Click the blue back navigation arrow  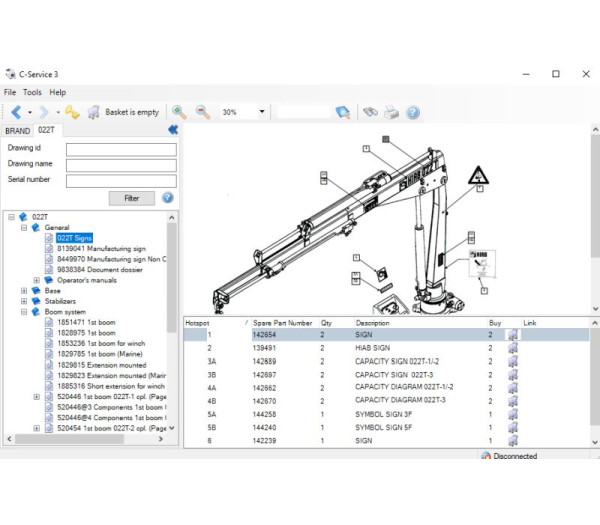click(15, 112)
